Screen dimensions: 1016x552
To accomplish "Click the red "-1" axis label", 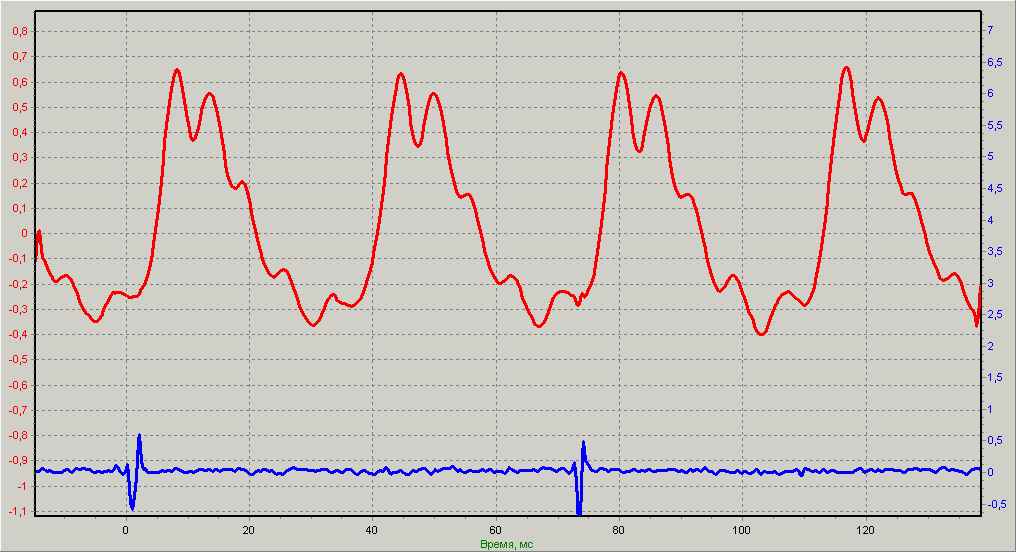I will point(23,486).
